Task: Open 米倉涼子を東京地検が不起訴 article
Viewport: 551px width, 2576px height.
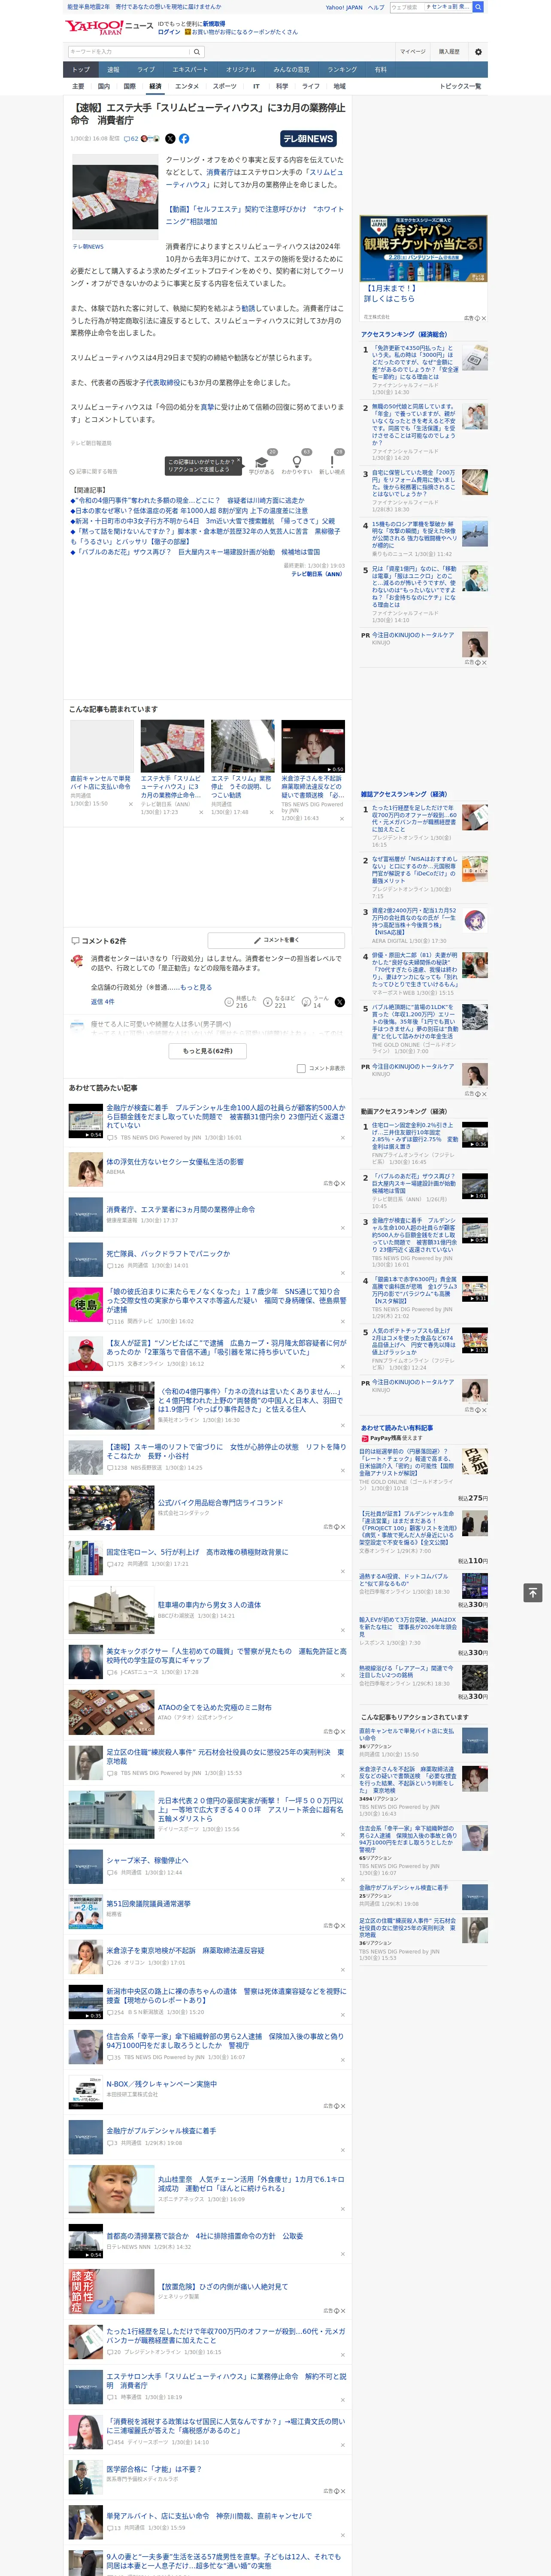Action: 185,1950
